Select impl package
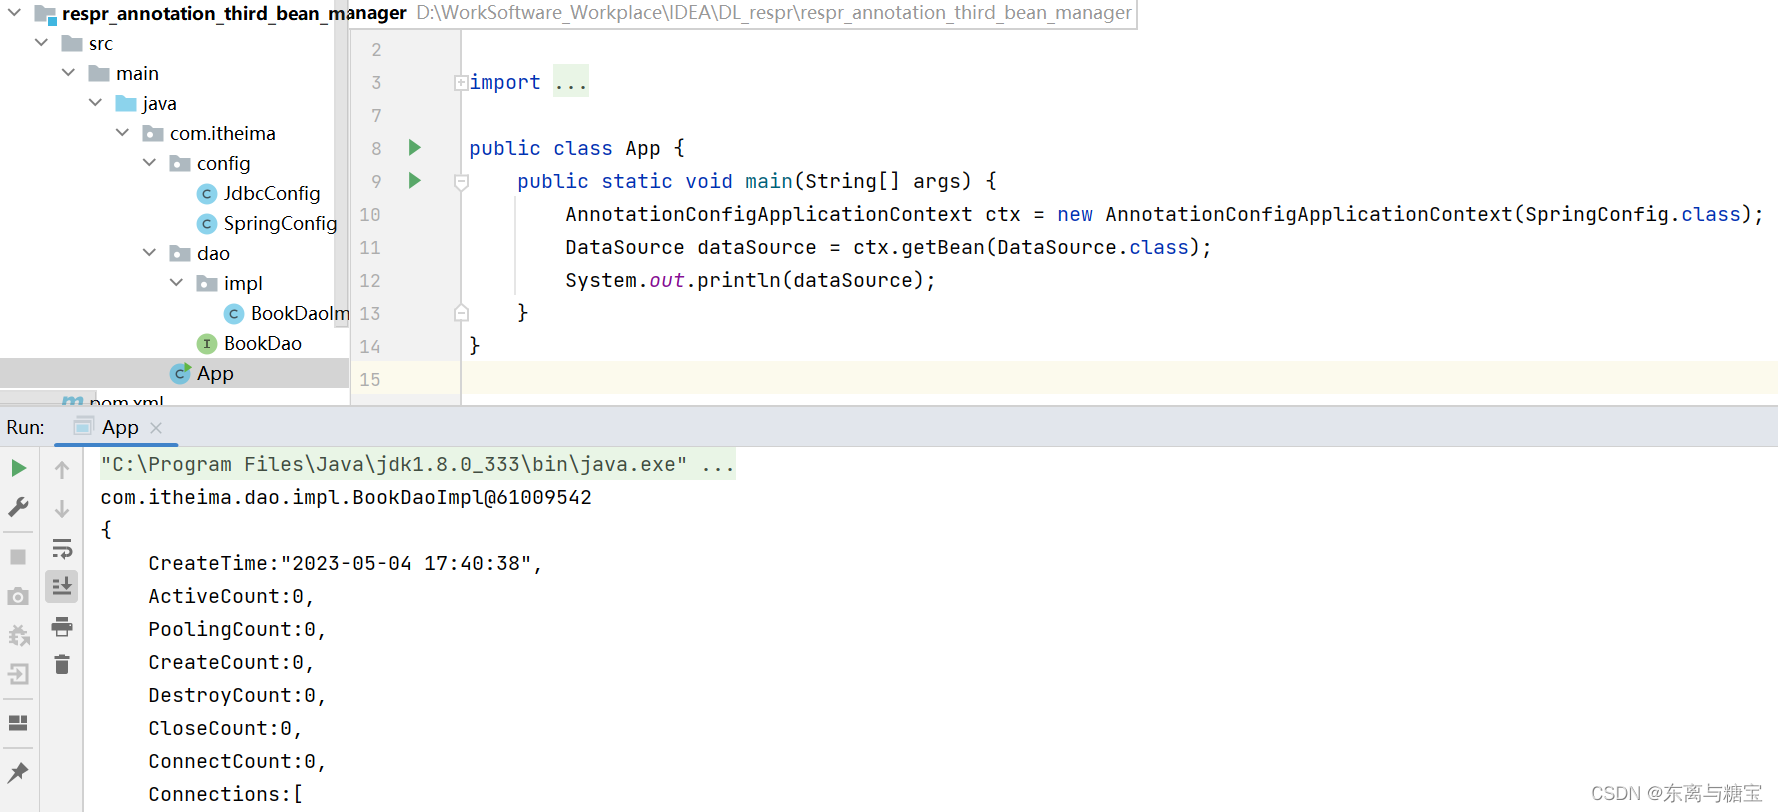This screenshot has height=812, width=1778. pos(243,283)
